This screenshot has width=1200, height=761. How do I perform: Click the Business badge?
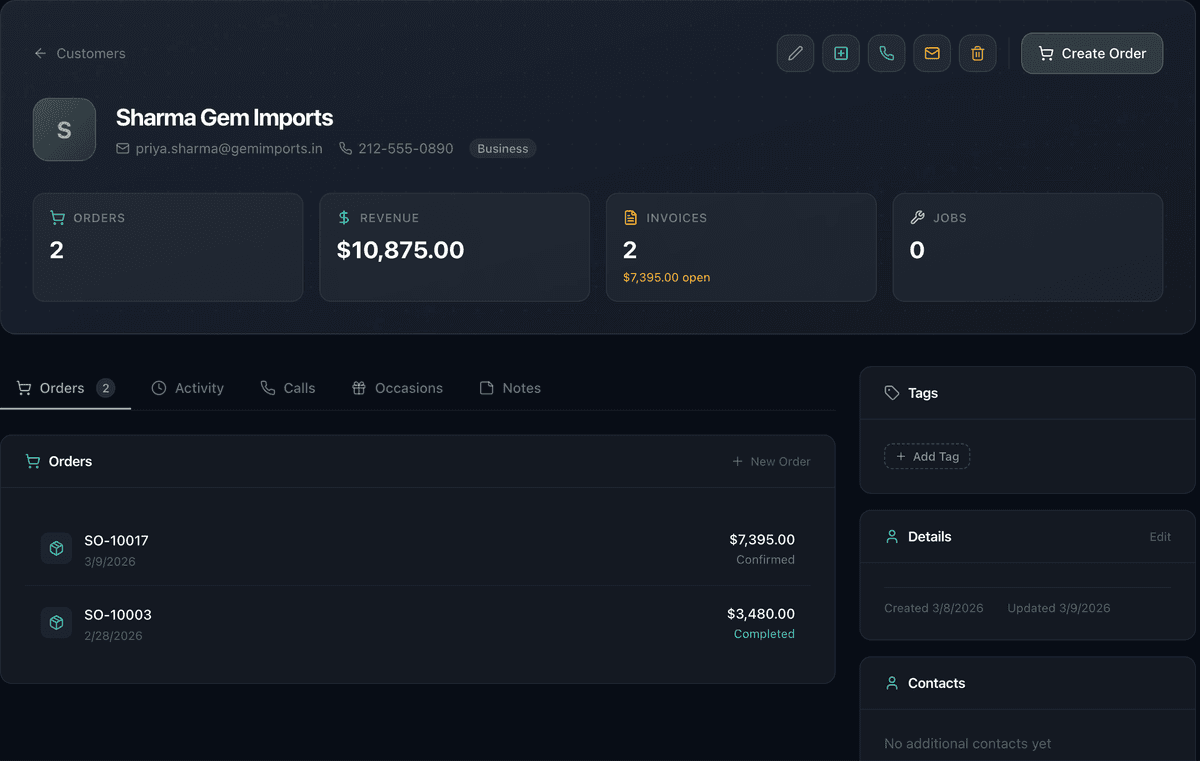click(x=503, y=148)
